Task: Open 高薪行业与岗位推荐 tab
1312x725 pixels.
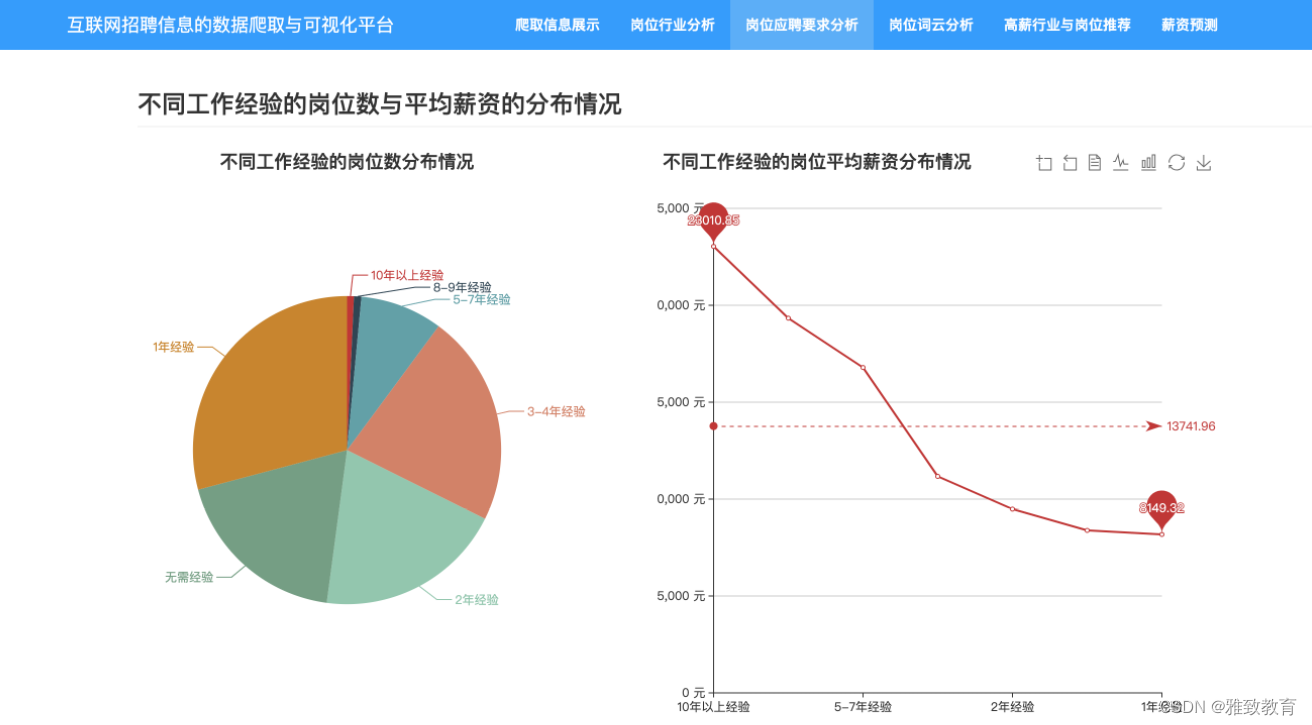Action: (1067, 25)
